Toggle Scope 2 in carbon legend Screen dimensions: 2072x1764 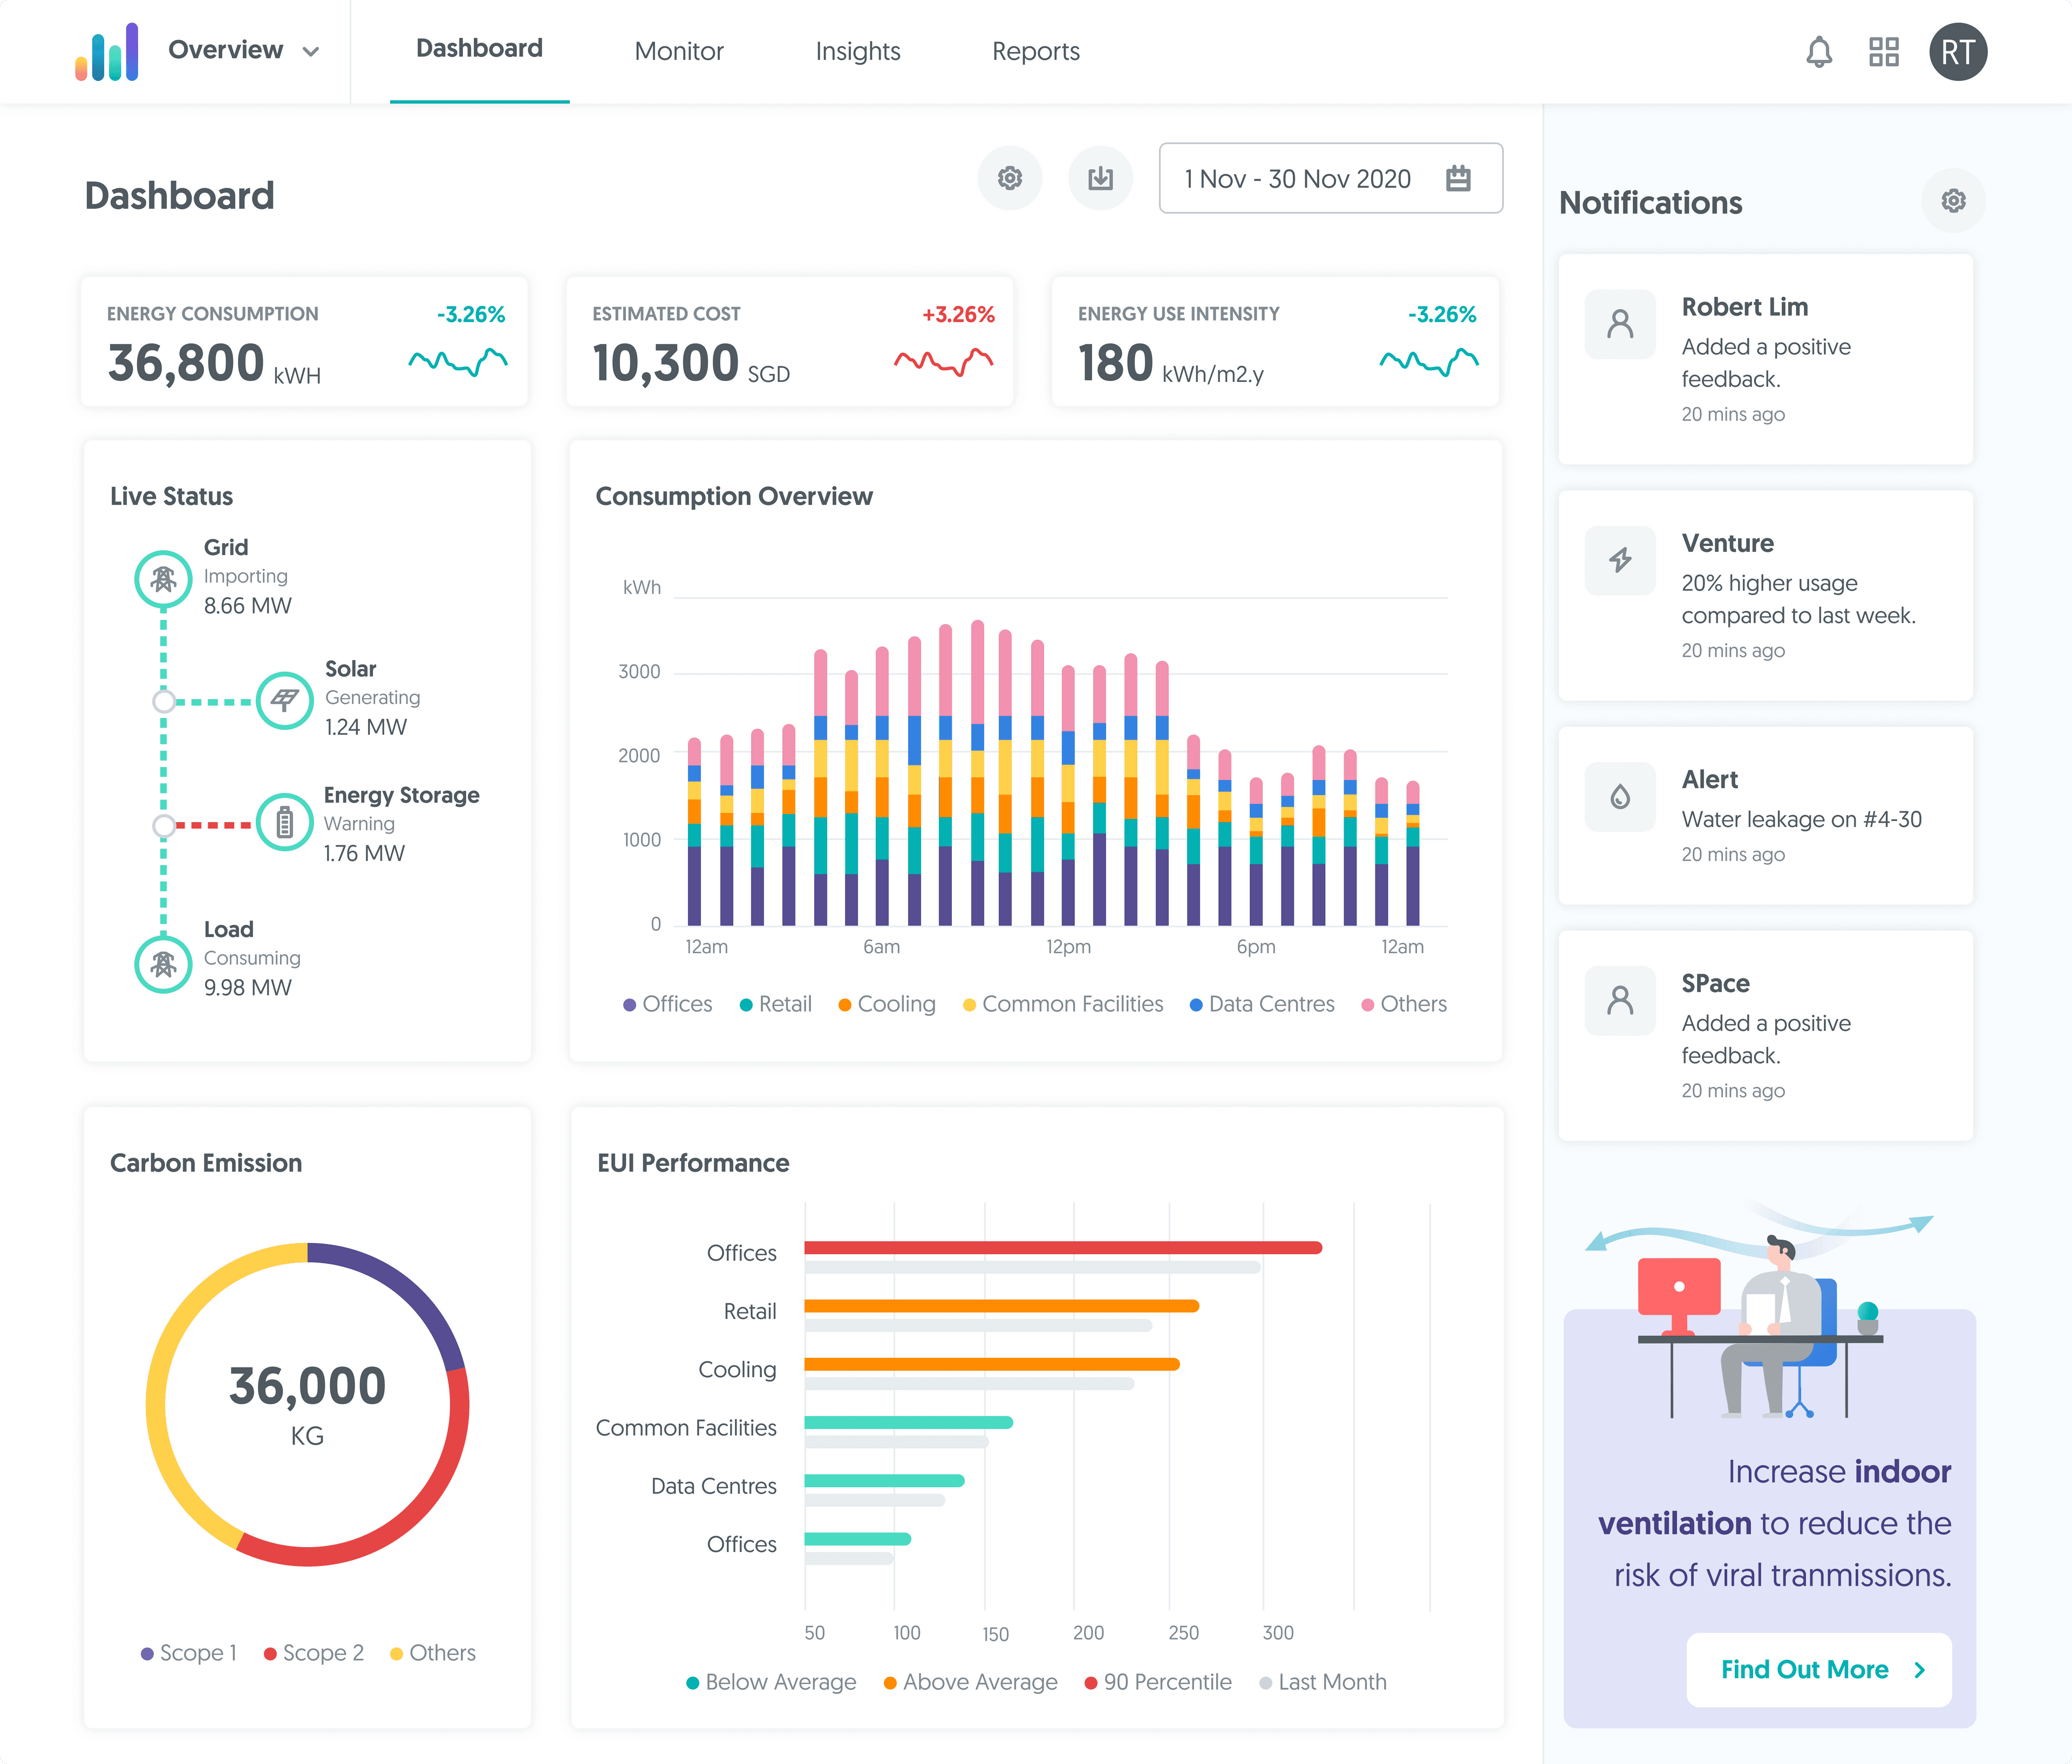click(314, 1653)
